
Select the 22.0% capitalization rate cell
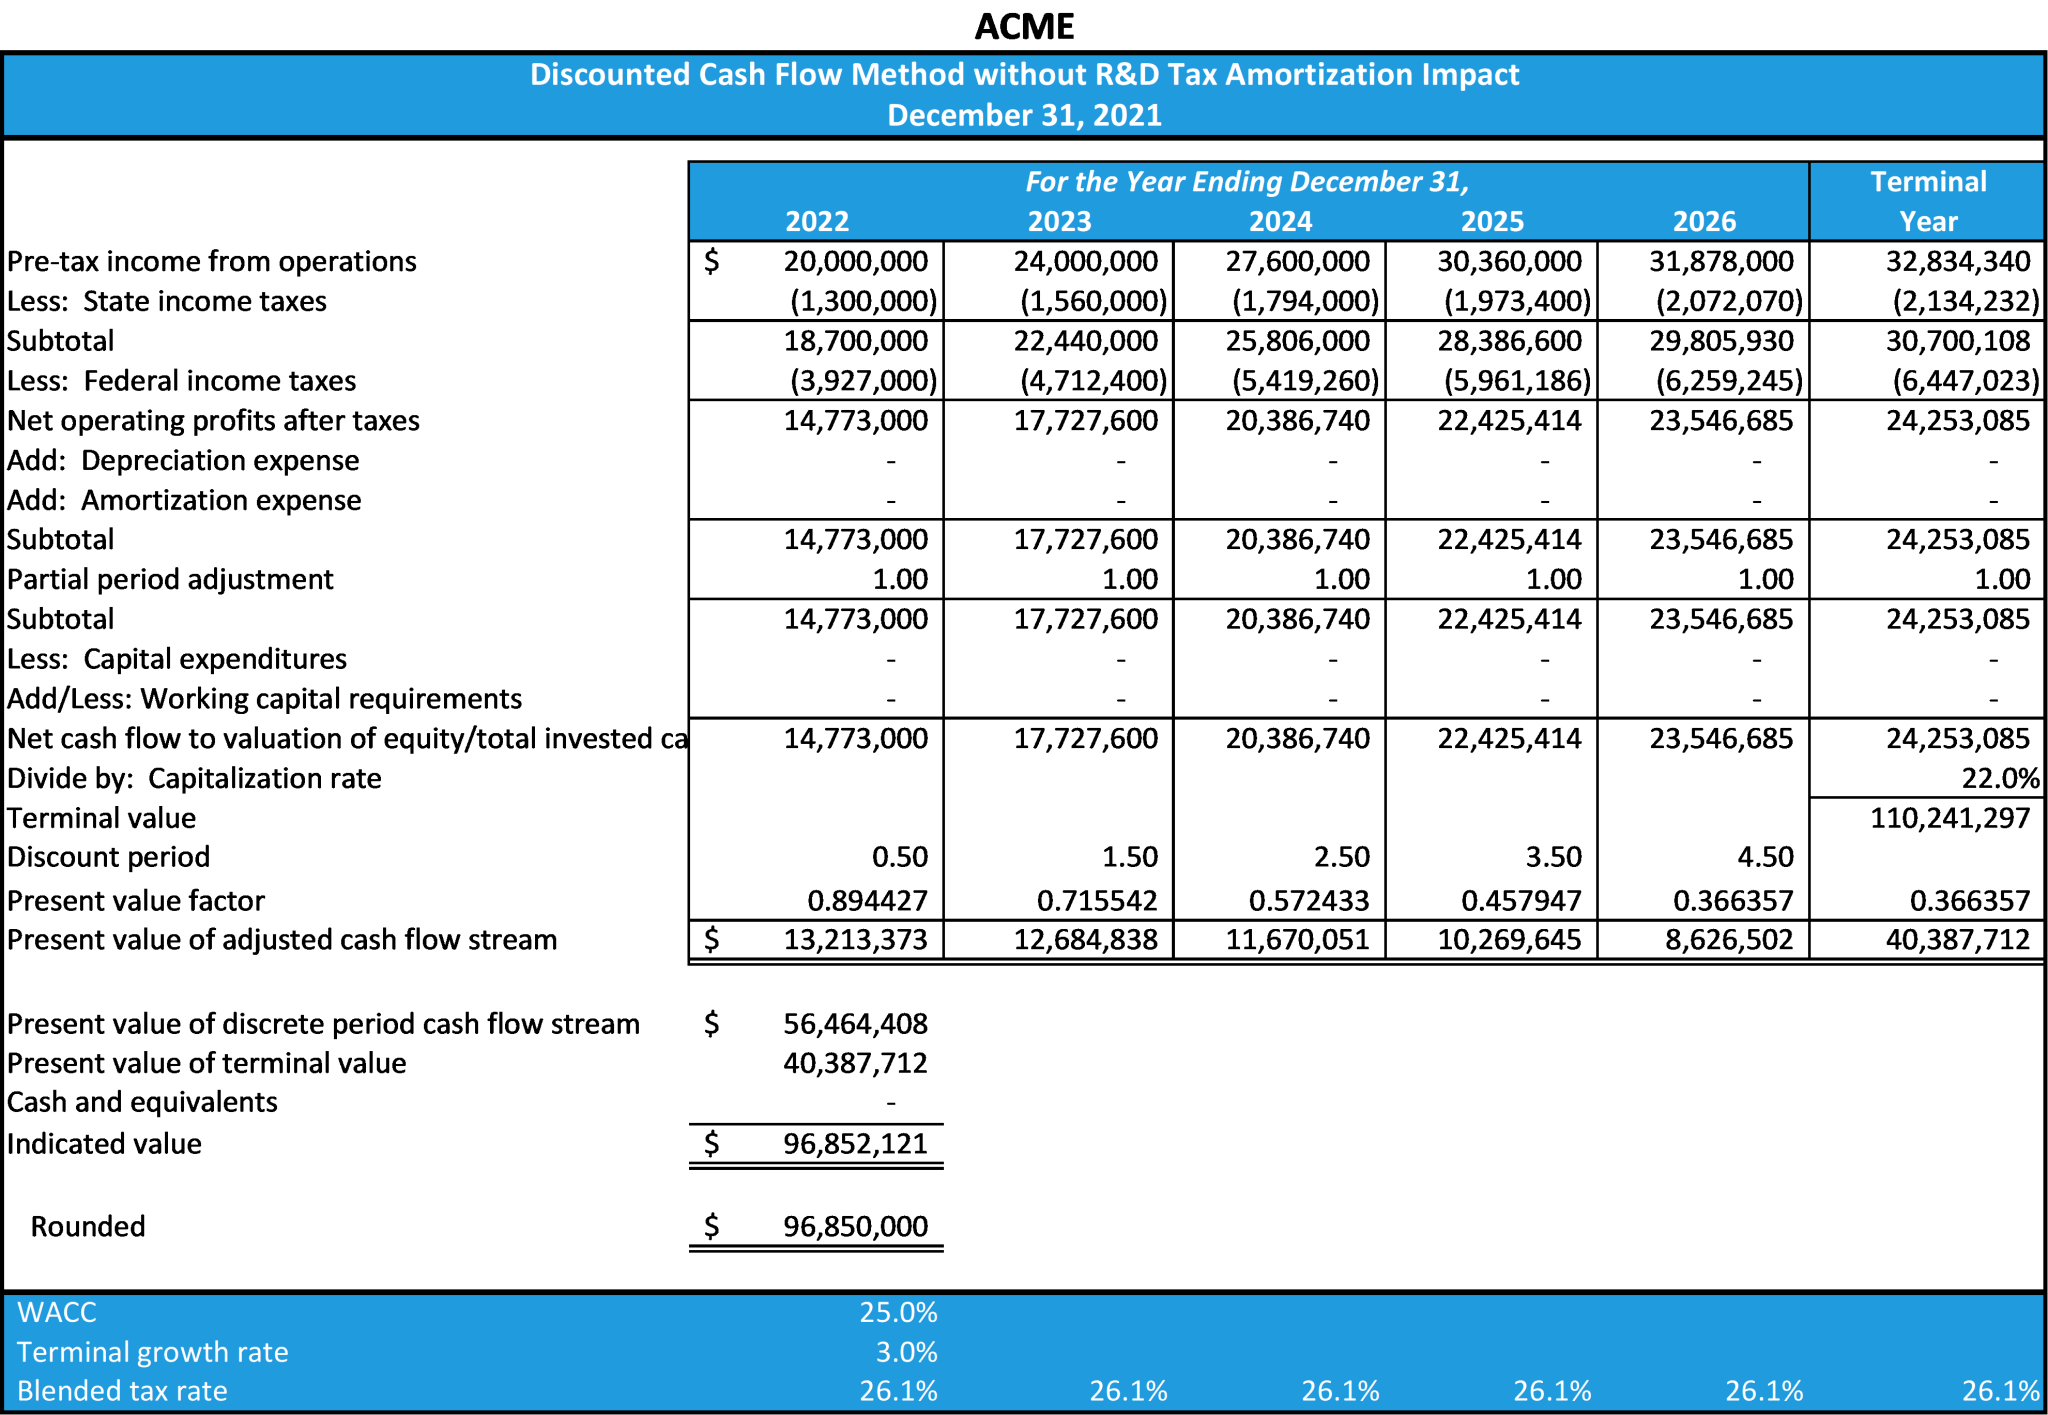click(2000, 778)
